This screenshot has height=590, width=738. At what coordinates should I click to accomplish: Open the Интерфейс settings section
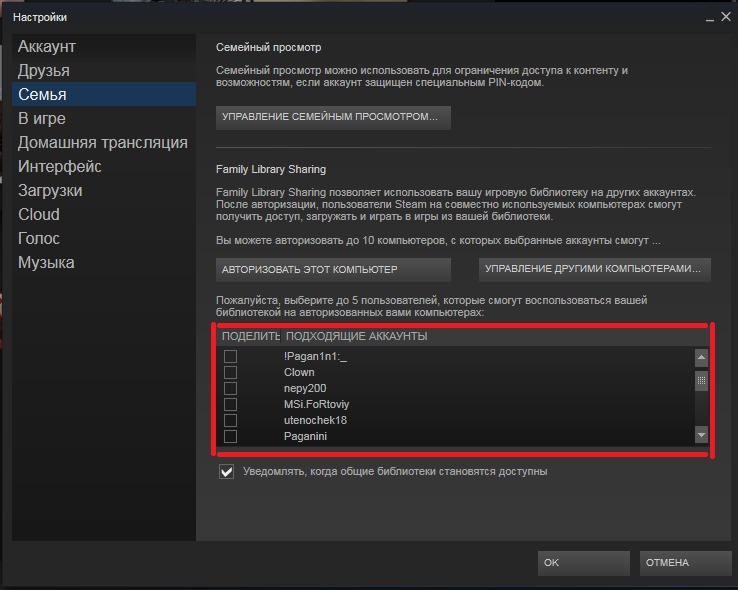point(104,166)
